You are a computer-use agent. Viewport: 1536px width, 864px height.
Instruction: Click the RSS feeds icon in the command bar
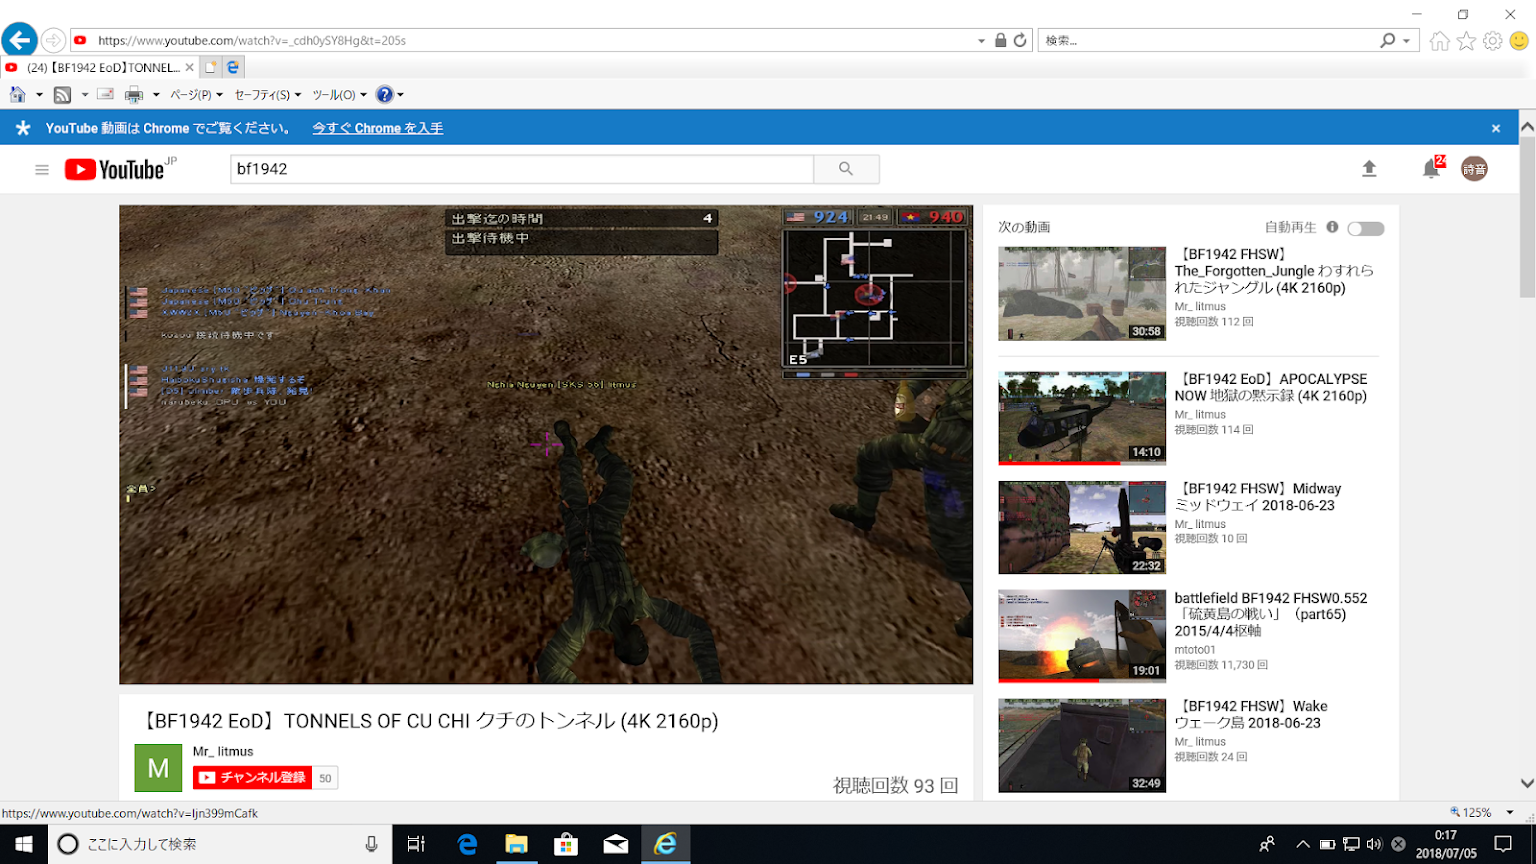[x=62, y=95]
